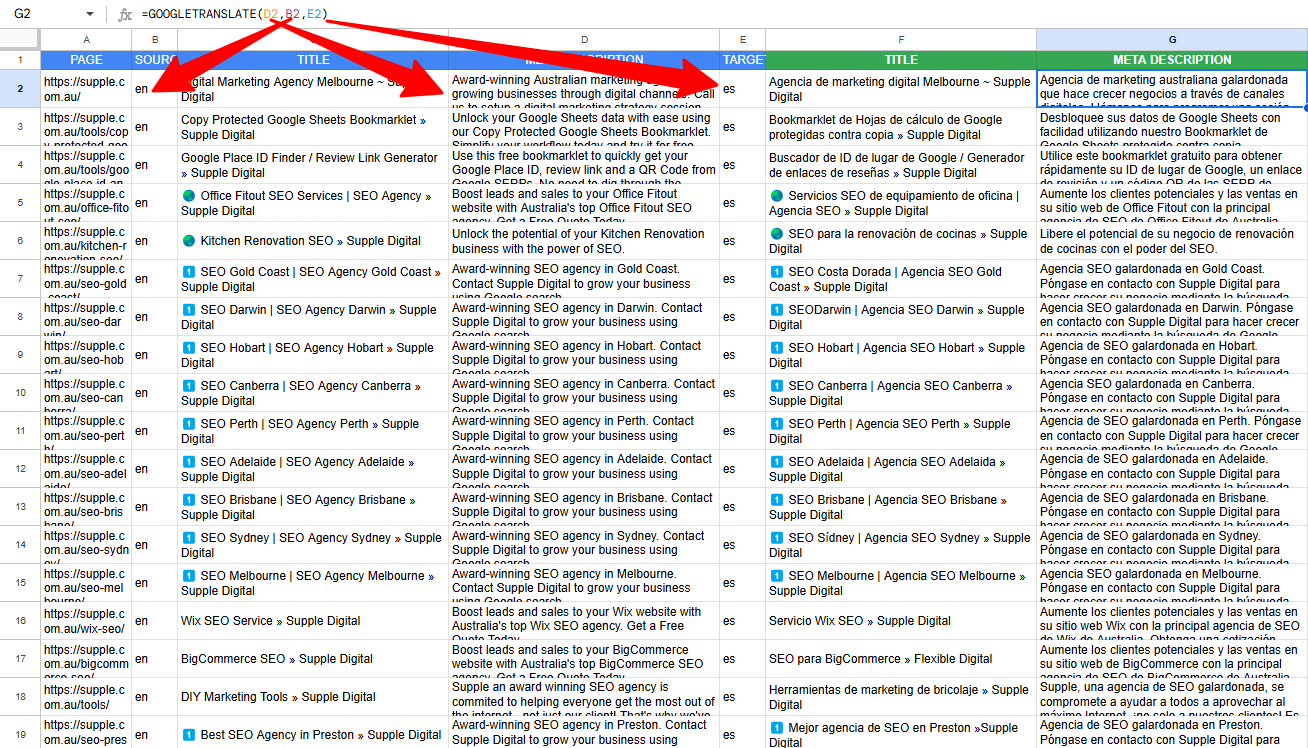Select row 19 header number
This screenshot has width=1308, height=748.
[20, 735]
